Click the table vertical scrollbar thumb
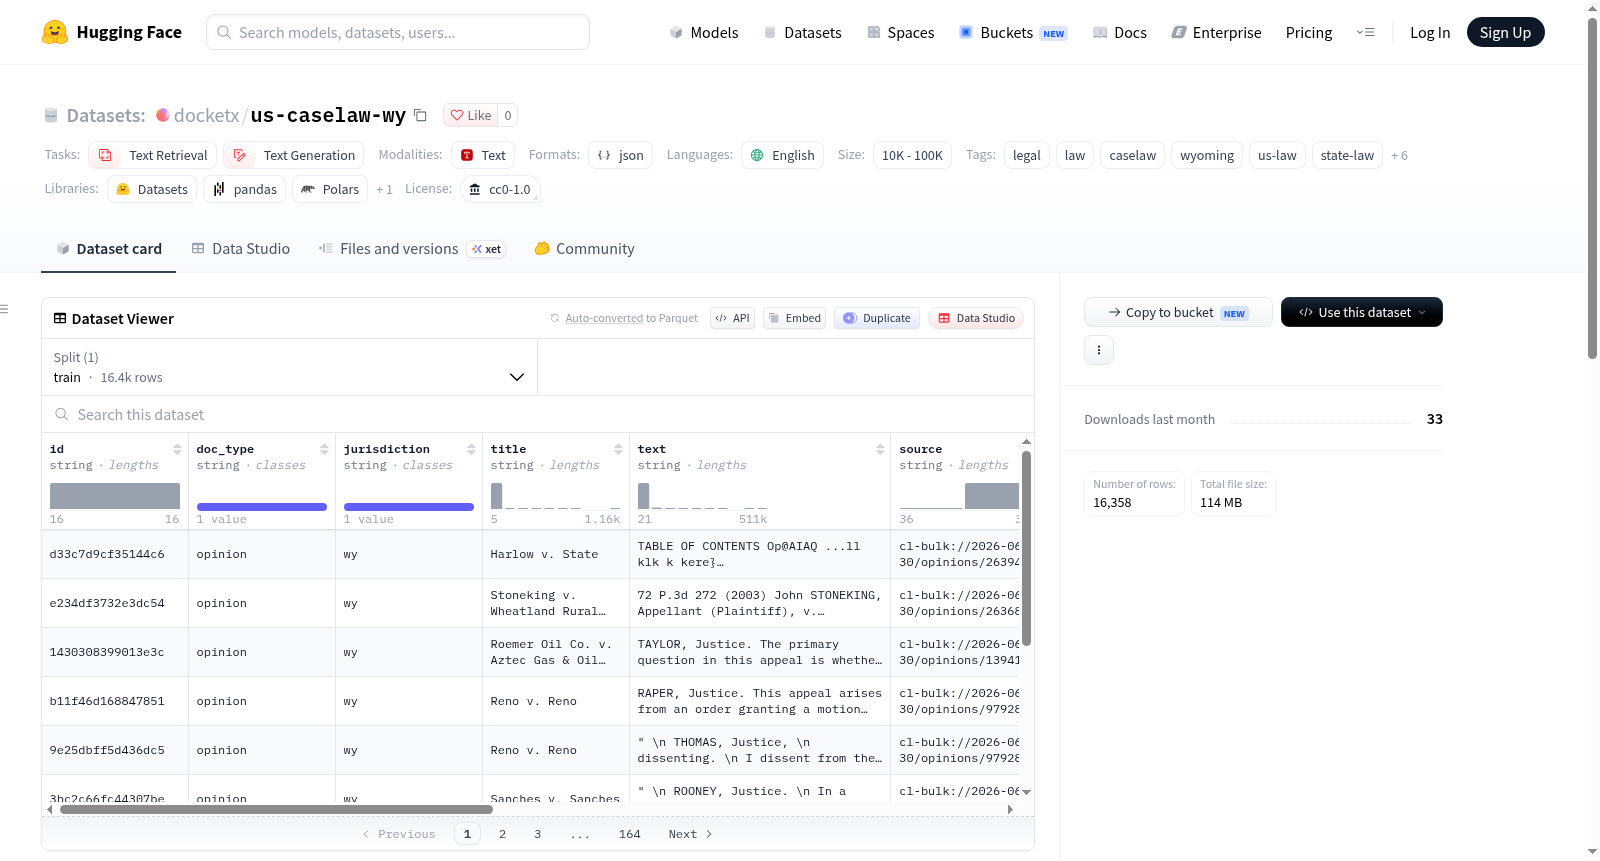This screenshot has height=861, width=1600. pos(1026,548)
